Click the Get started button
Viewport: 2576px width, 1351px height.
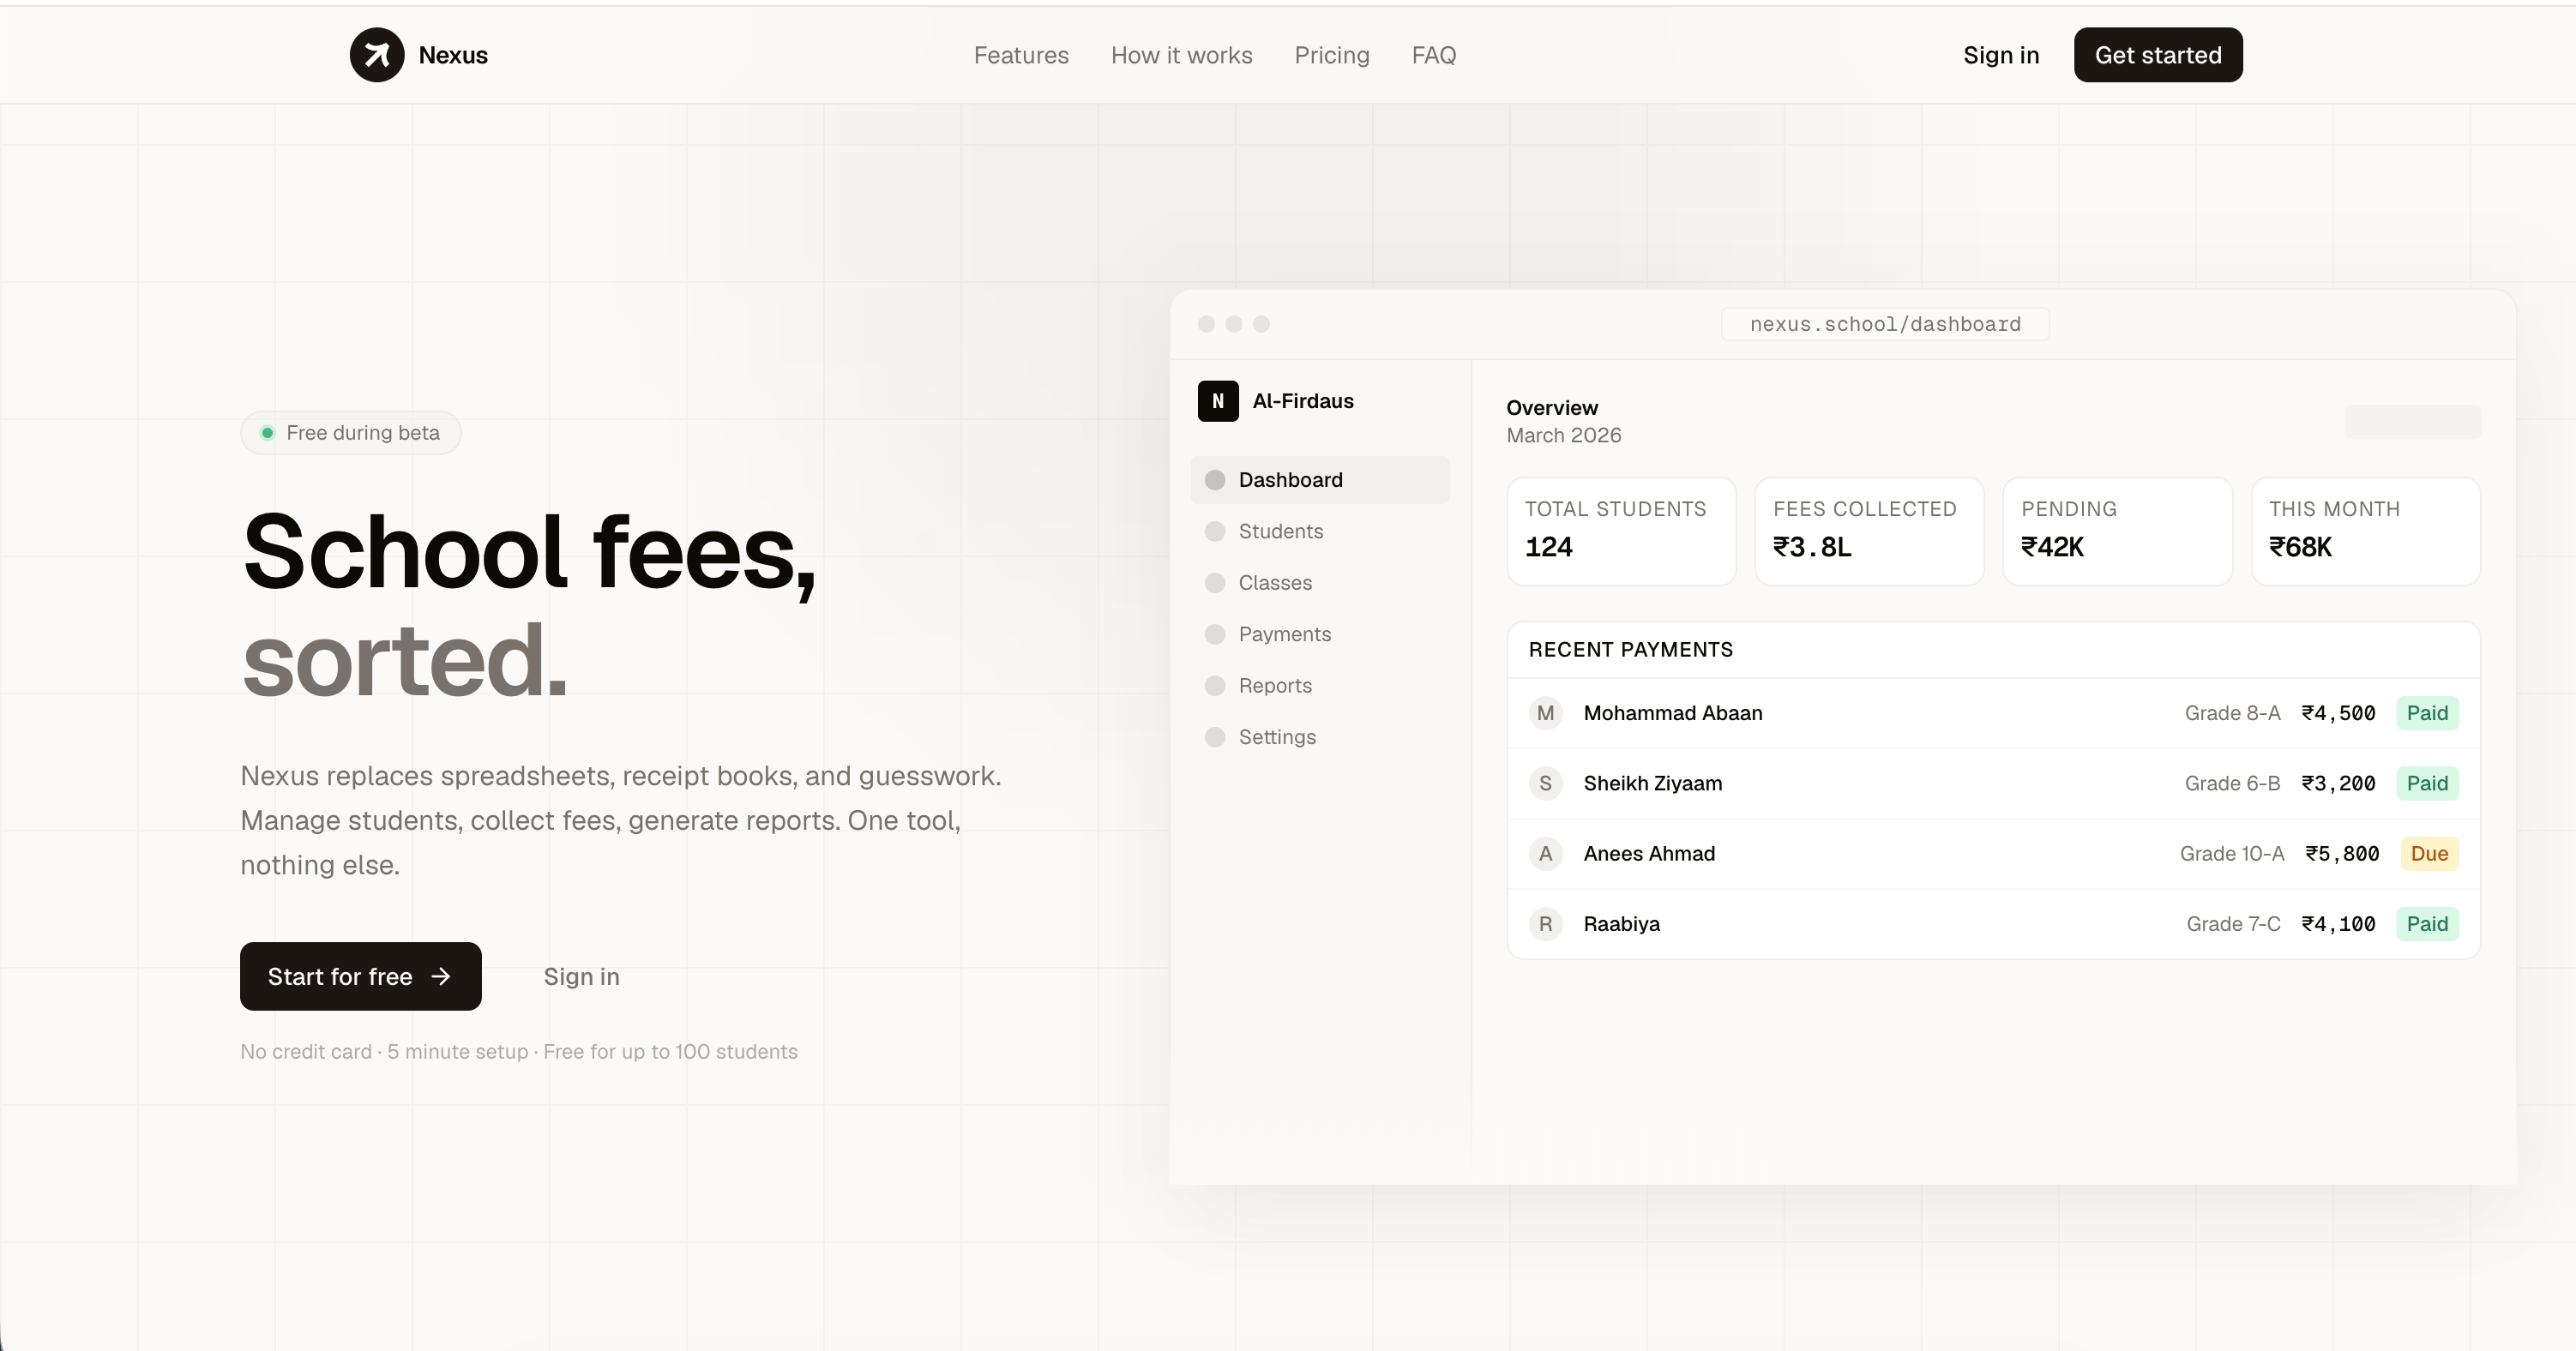click(x=2158, y=55)
